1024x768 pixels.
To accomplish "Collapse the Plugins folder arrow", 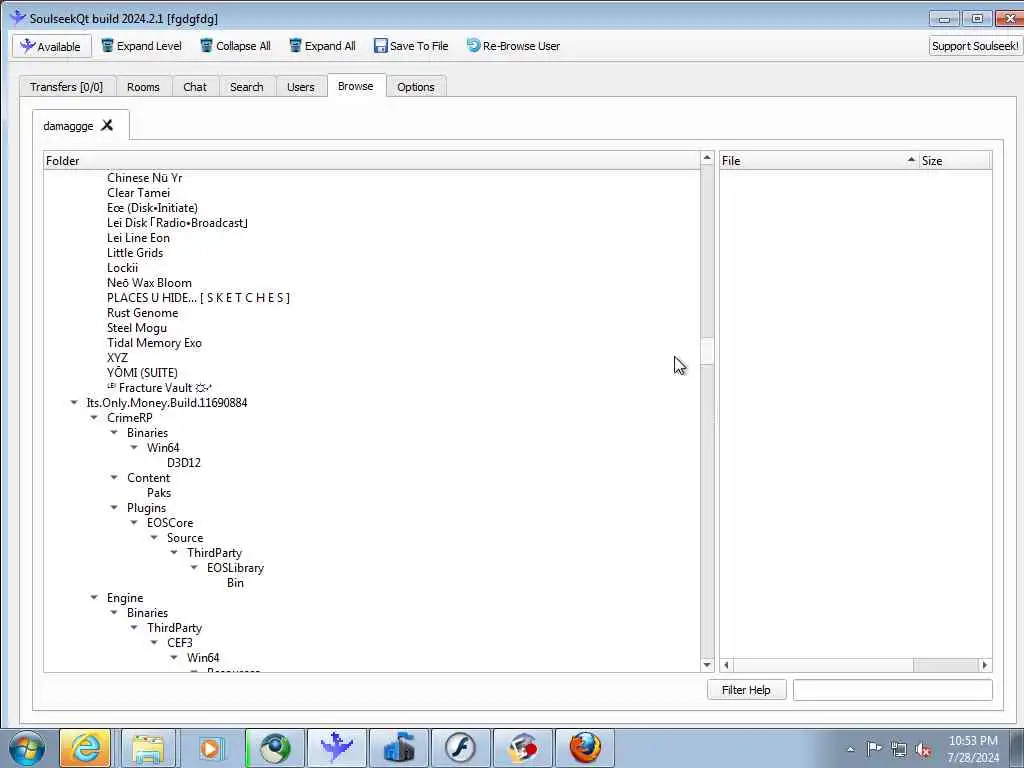I will click(x=114, y=507).
